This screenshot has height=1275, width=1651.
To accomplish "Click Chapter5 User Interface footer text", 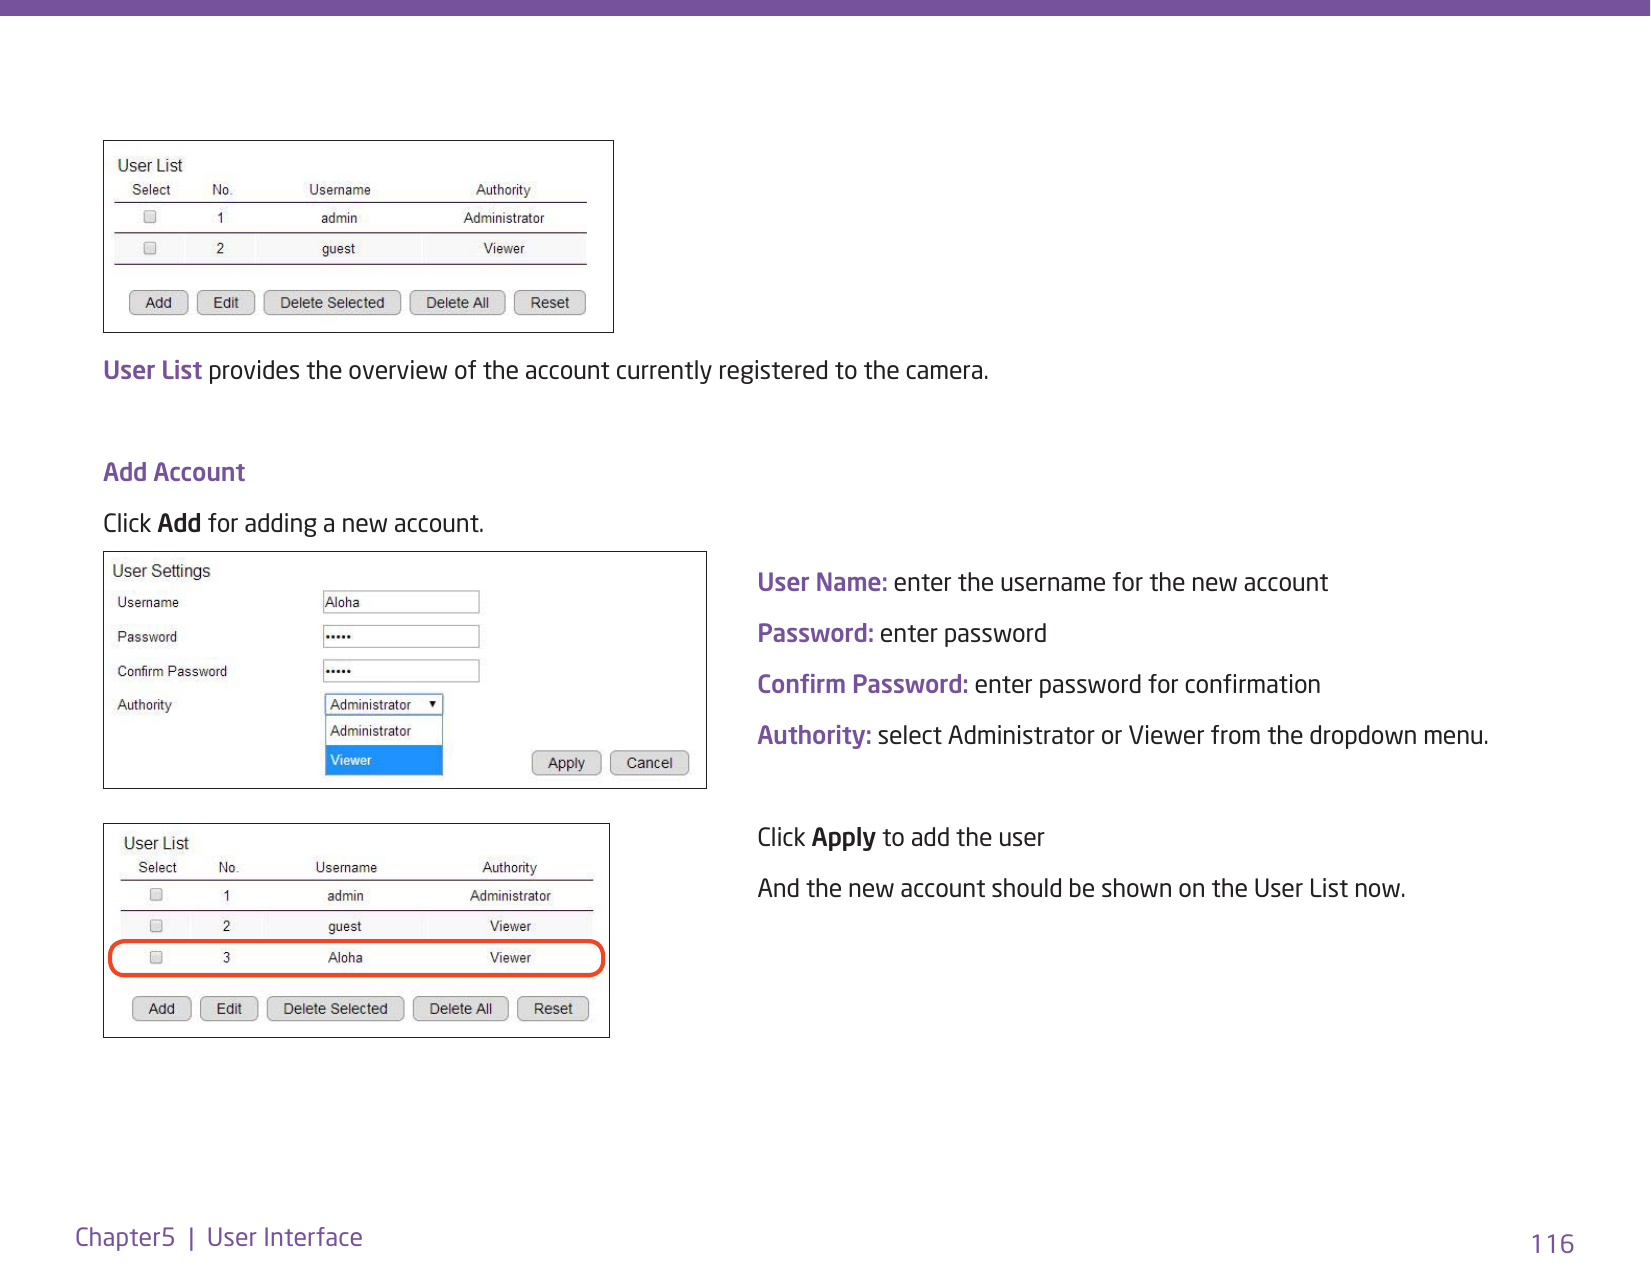I will pyautogui.click(x=219, y=1237).
